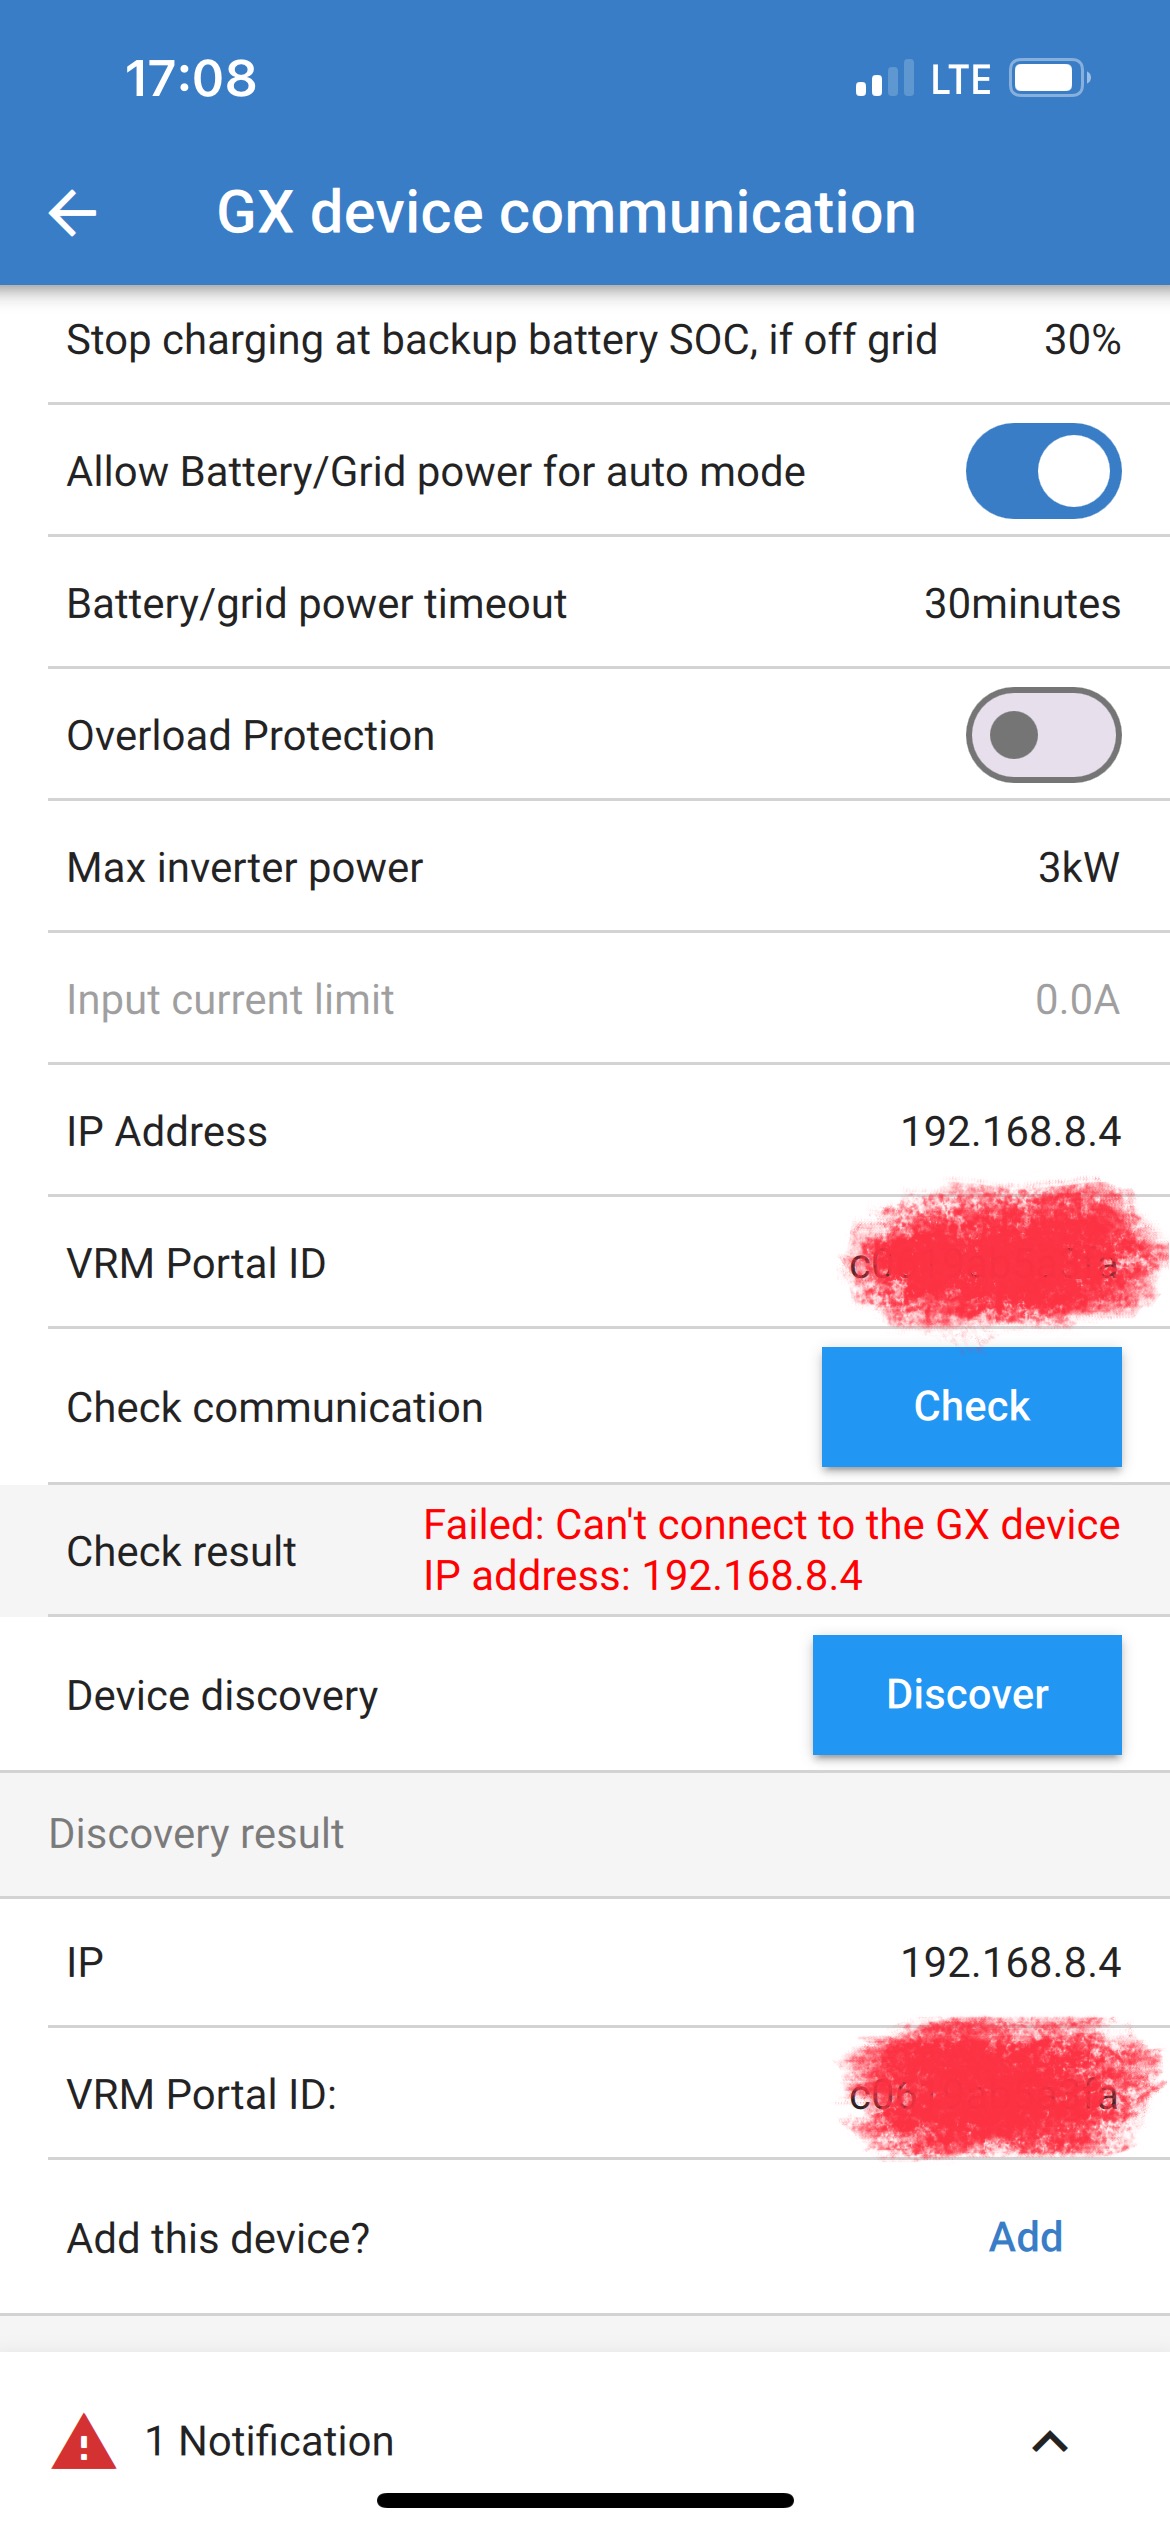This screenshot has height=2532, width=1170.
Task: Tap the GX device communication title
Action: coord(566,213)
